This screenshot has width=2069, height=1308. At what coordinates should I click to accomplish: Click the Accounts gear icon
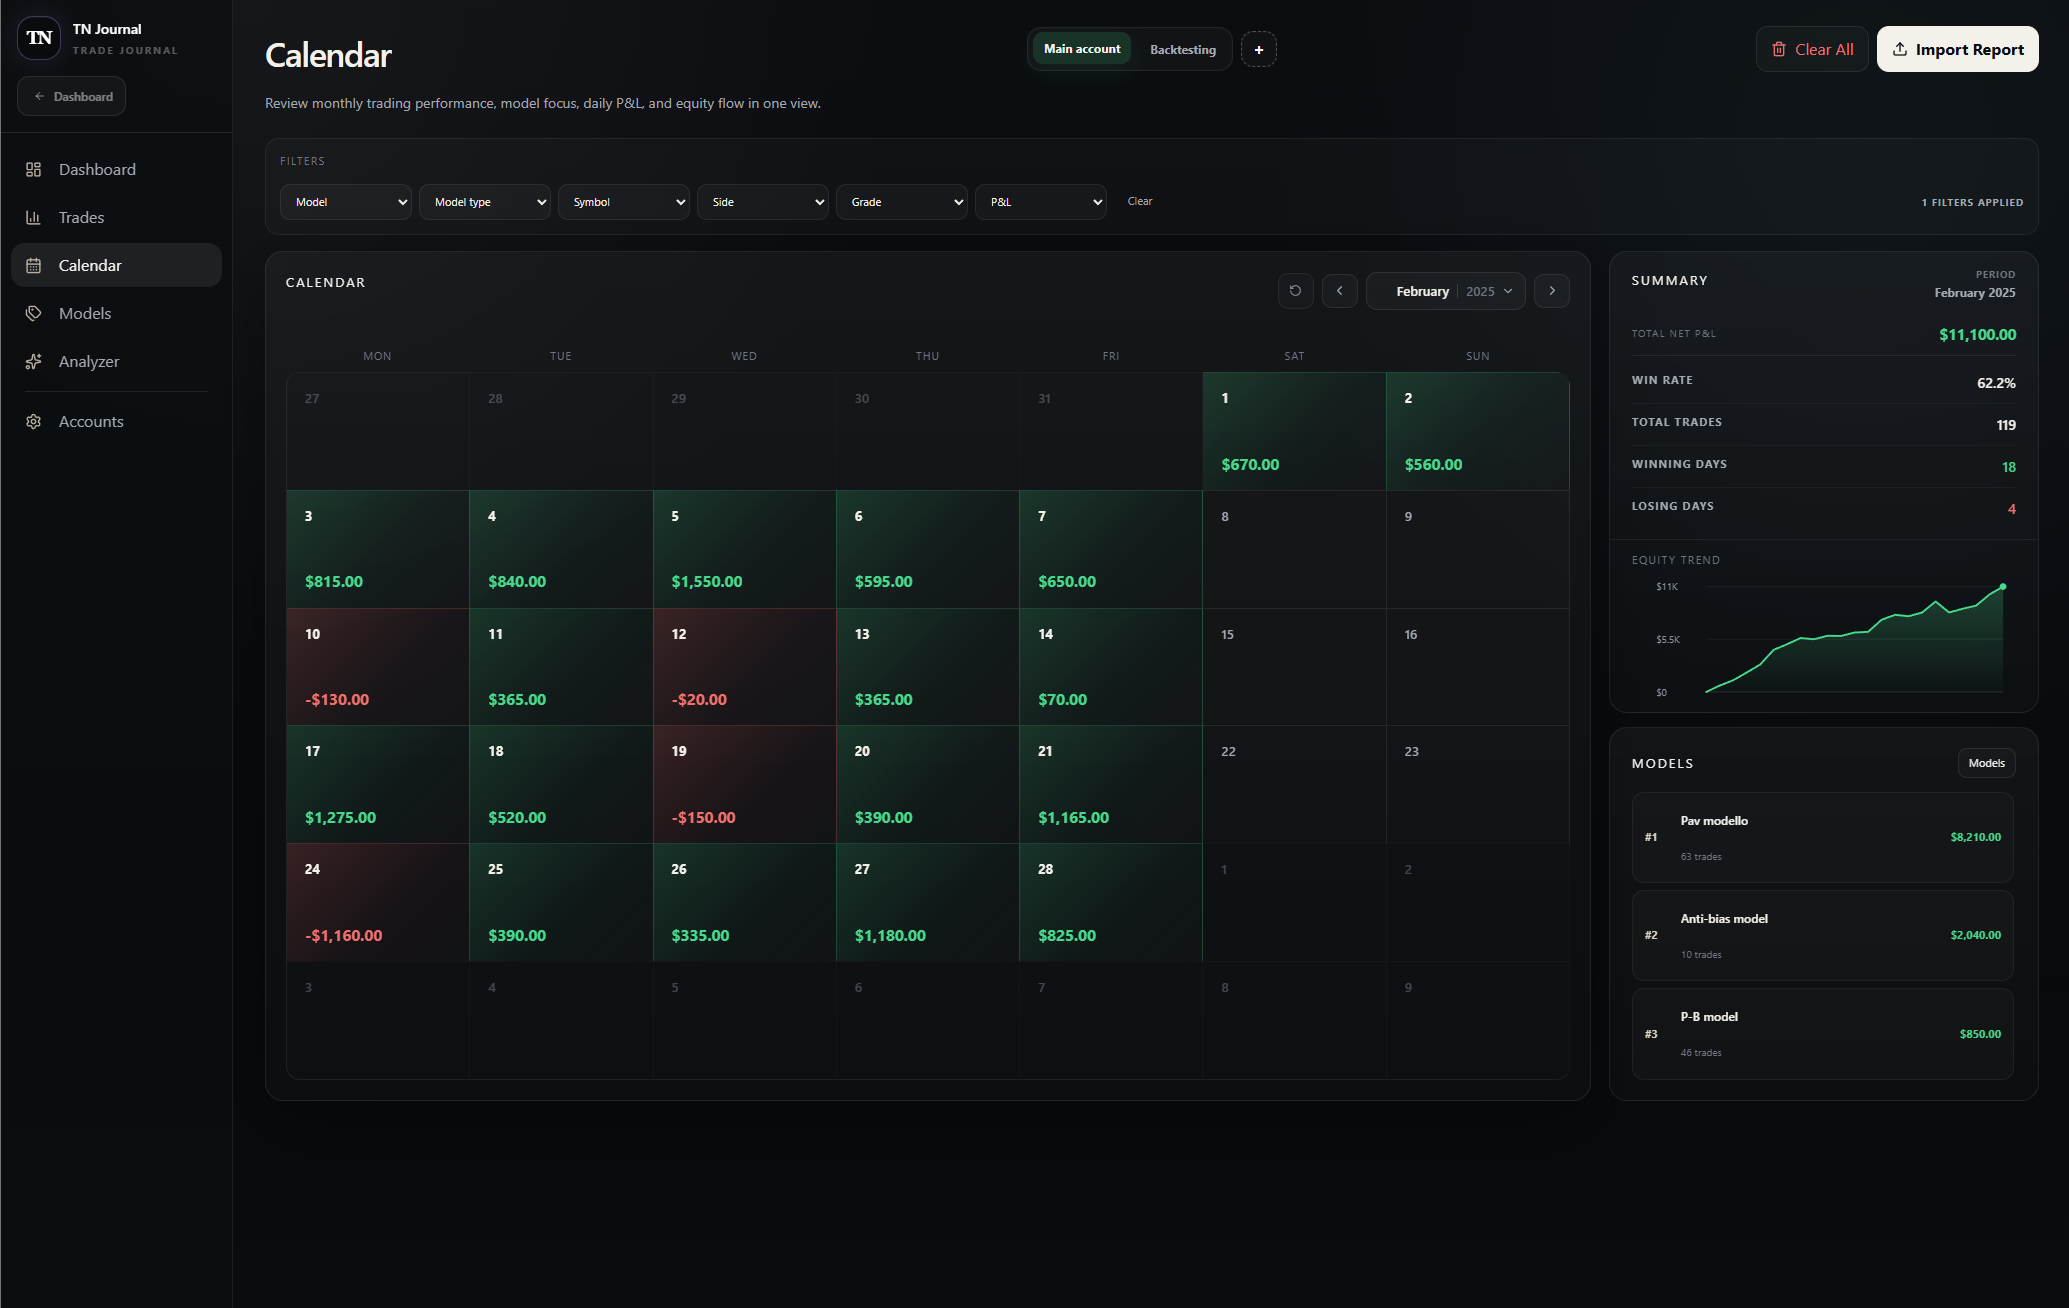pyautogui.click(x=33, y=422)
